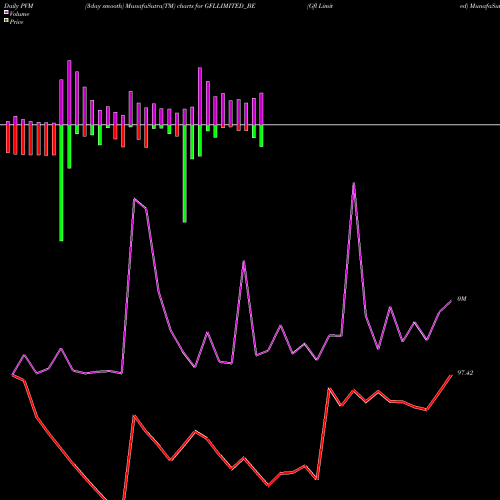Click the 'Price' legend label
This screenshot has height=500, width=500.
pyautogui.click(x=16, y=22)
